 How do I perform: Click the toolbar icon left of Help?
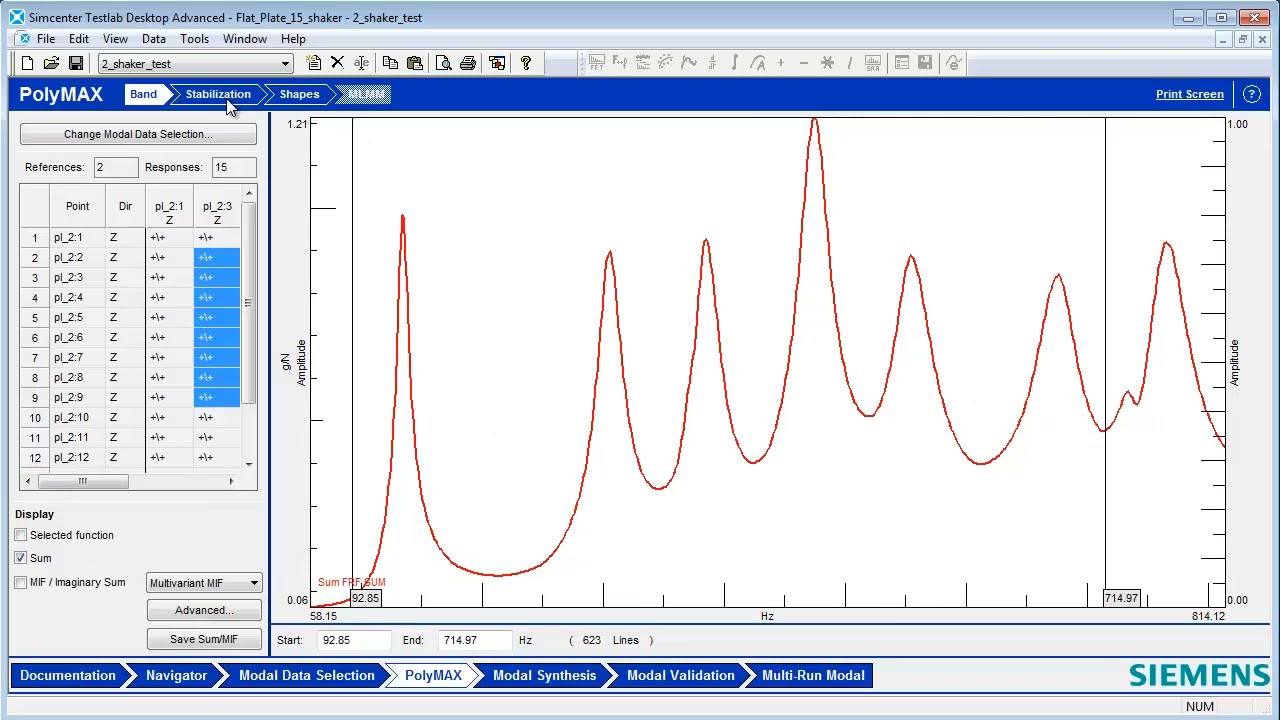497,63
